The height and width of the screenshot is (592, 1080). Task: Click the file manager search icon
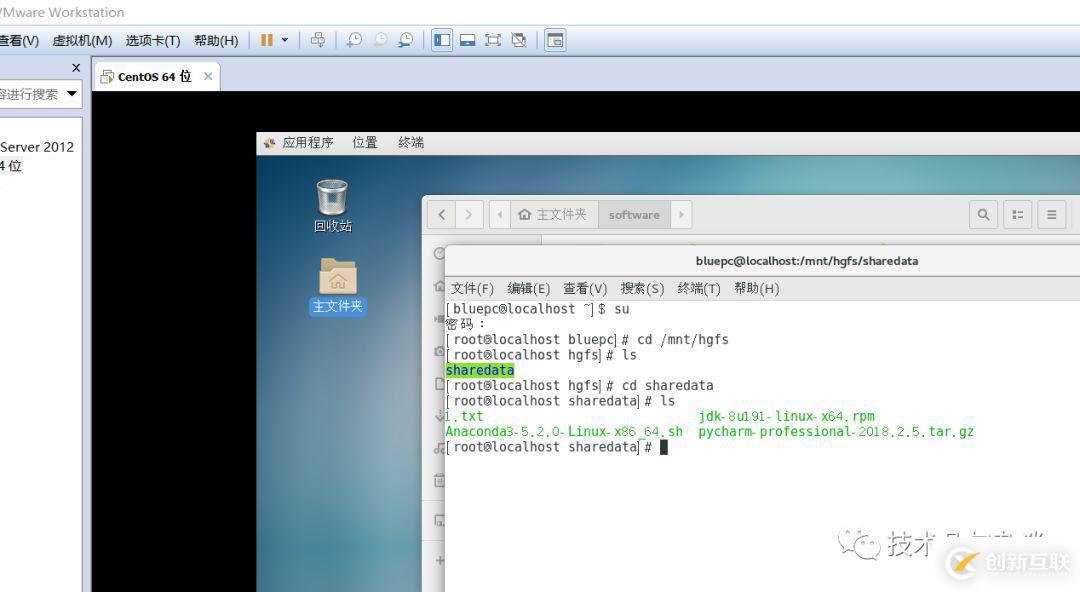click(x=984, y=214)
